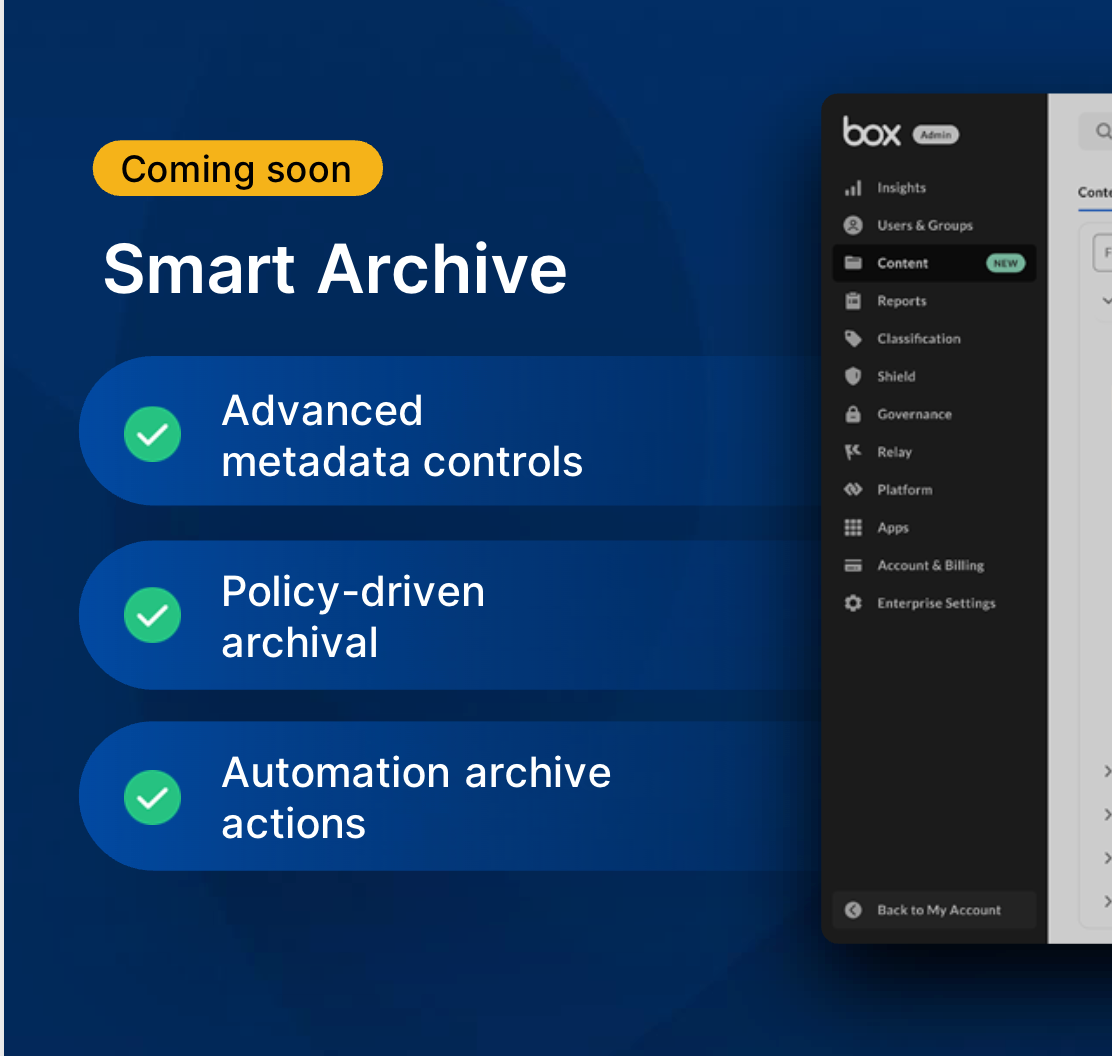Open the Reports section

click(901, 301)
